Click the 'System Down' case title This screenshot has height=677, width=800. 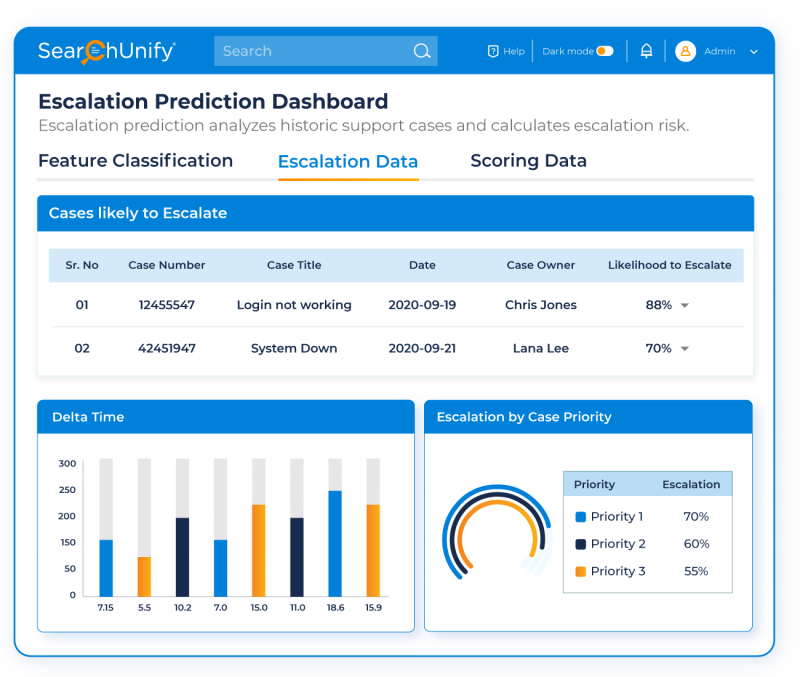pyautogui.click(x=294, y=348)
